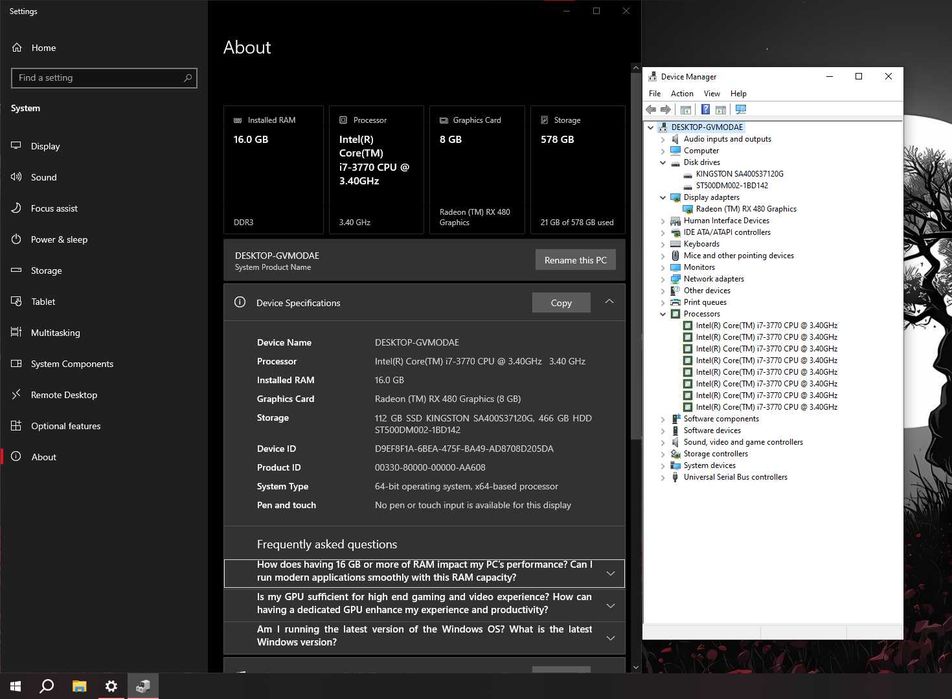Click Forward arrow in Device Manager toolbar
This screenshot has width=952, height=699.
click(665, 109)
